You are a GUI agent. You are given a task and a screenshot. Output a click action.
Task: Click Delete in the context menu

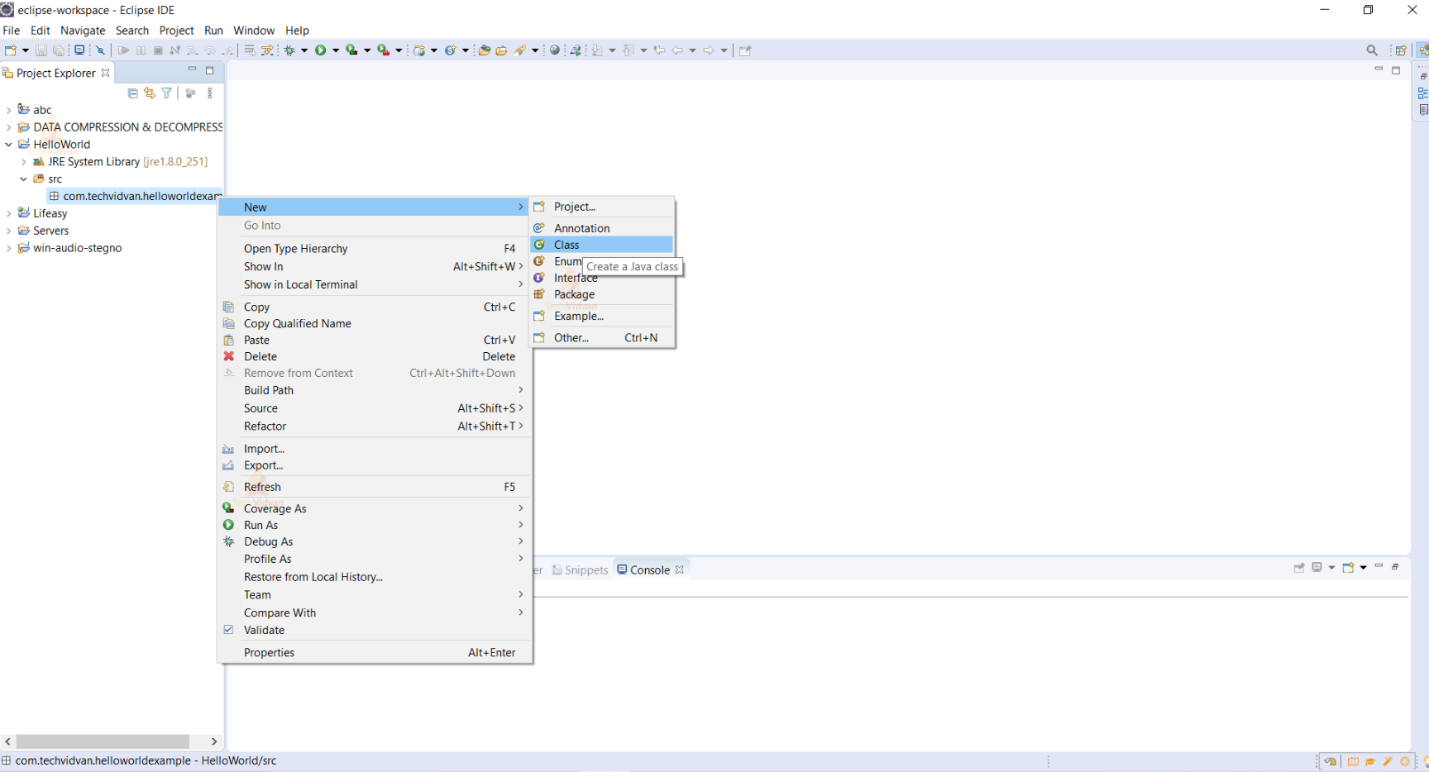(x=375, y=356)
